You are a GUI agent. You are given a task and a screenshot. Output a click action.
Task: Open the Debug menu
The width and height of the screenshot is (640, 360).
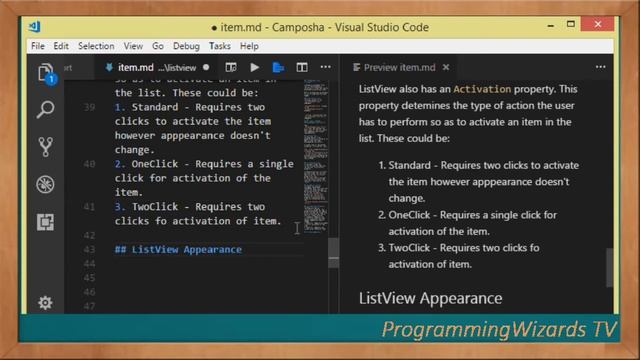186,46
